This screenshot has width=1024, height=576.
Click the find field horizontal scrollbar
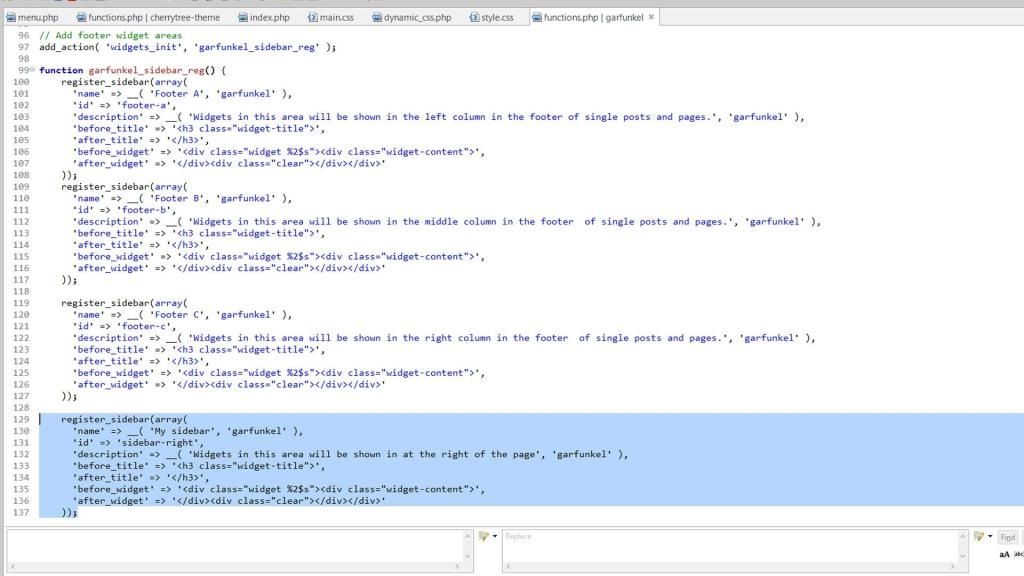(235, 567)
